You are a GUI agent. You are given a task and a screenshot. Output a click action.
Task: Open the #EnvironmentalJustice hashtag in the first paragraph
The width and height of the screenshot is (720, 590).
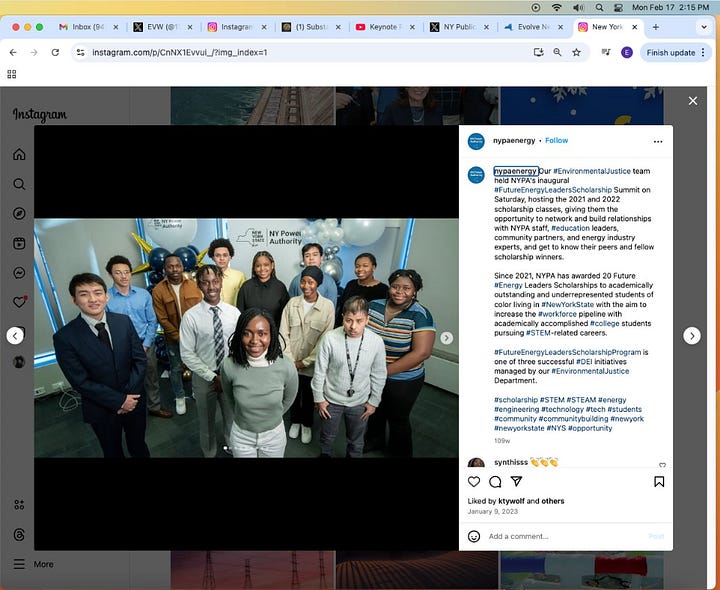coord(592,171)
